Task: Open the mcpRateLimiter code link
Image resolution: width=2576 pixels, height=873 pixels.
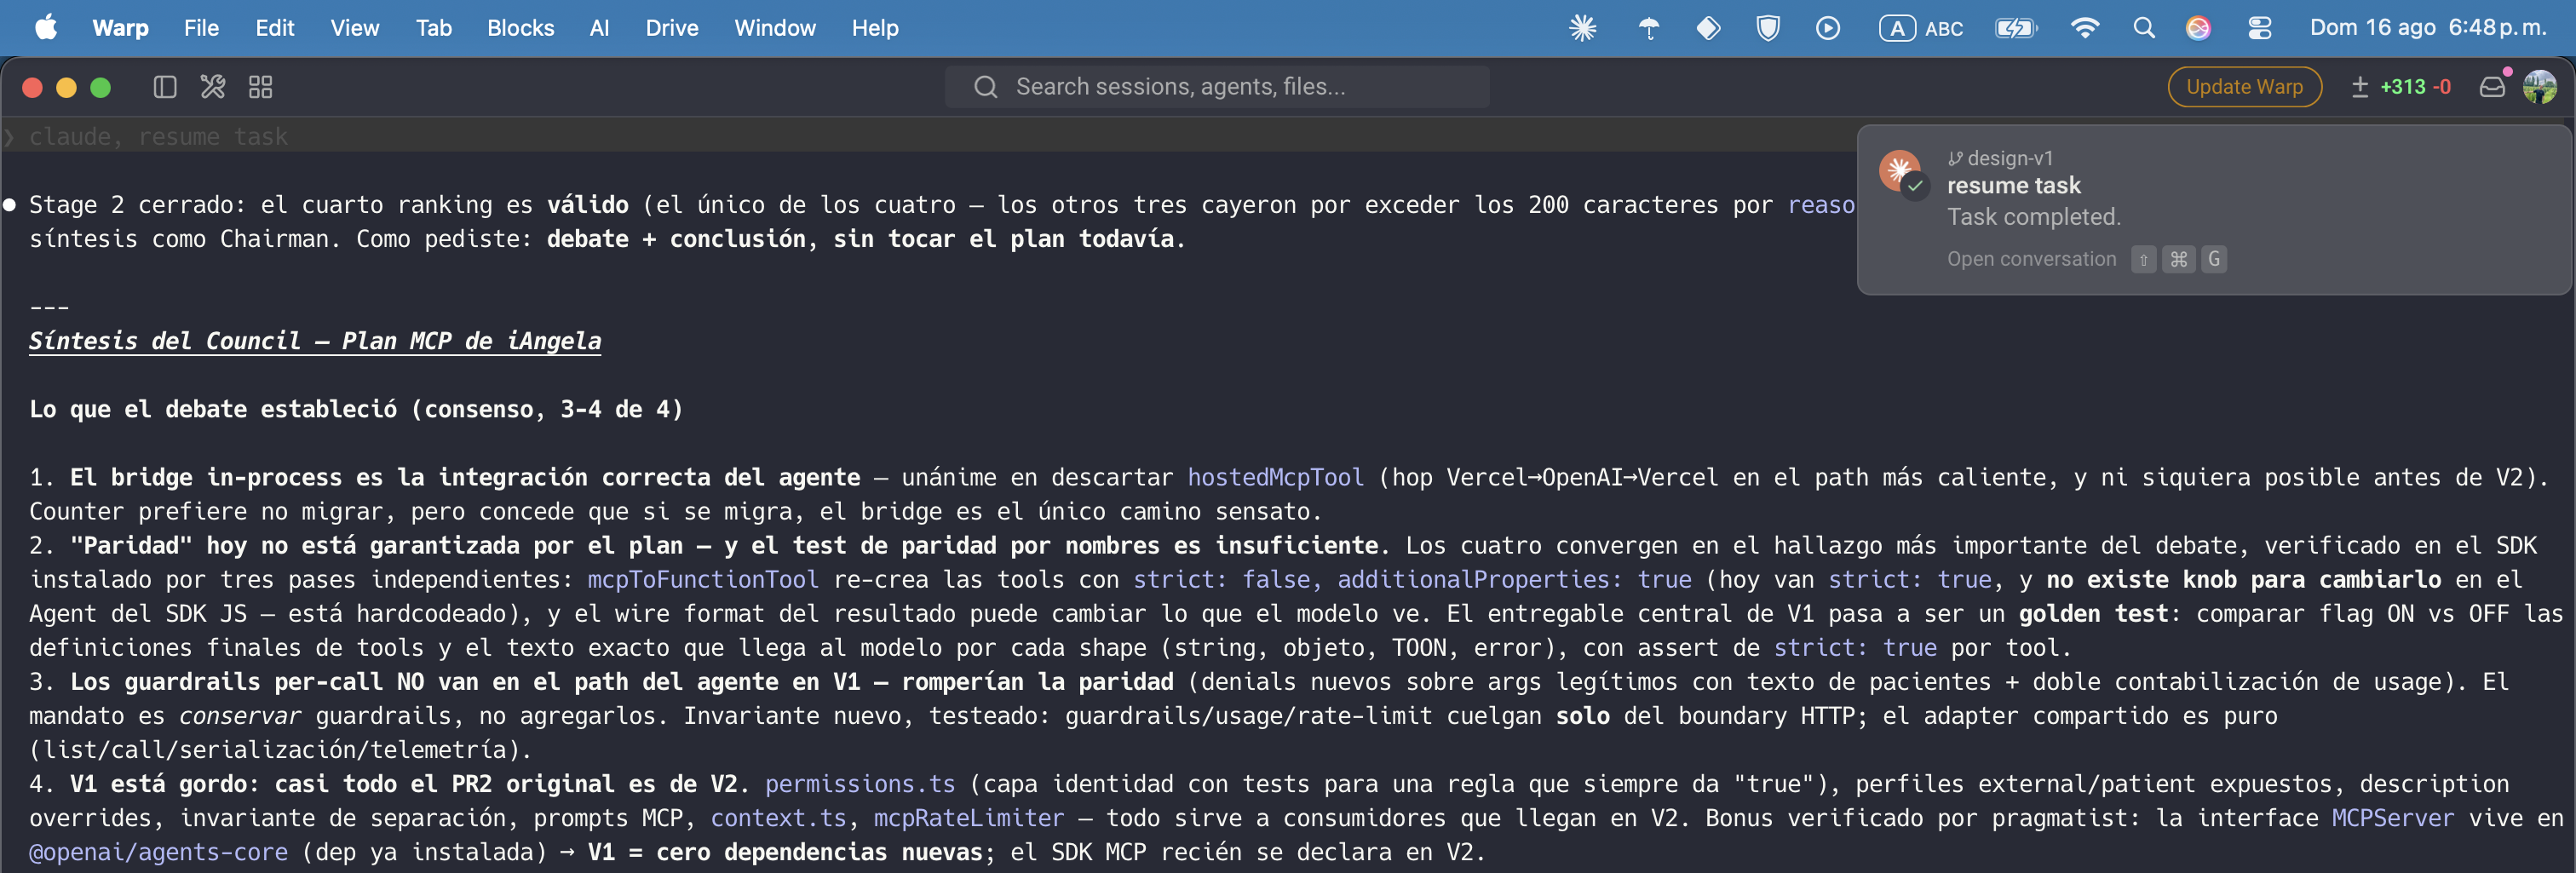Action: [969, 818]
